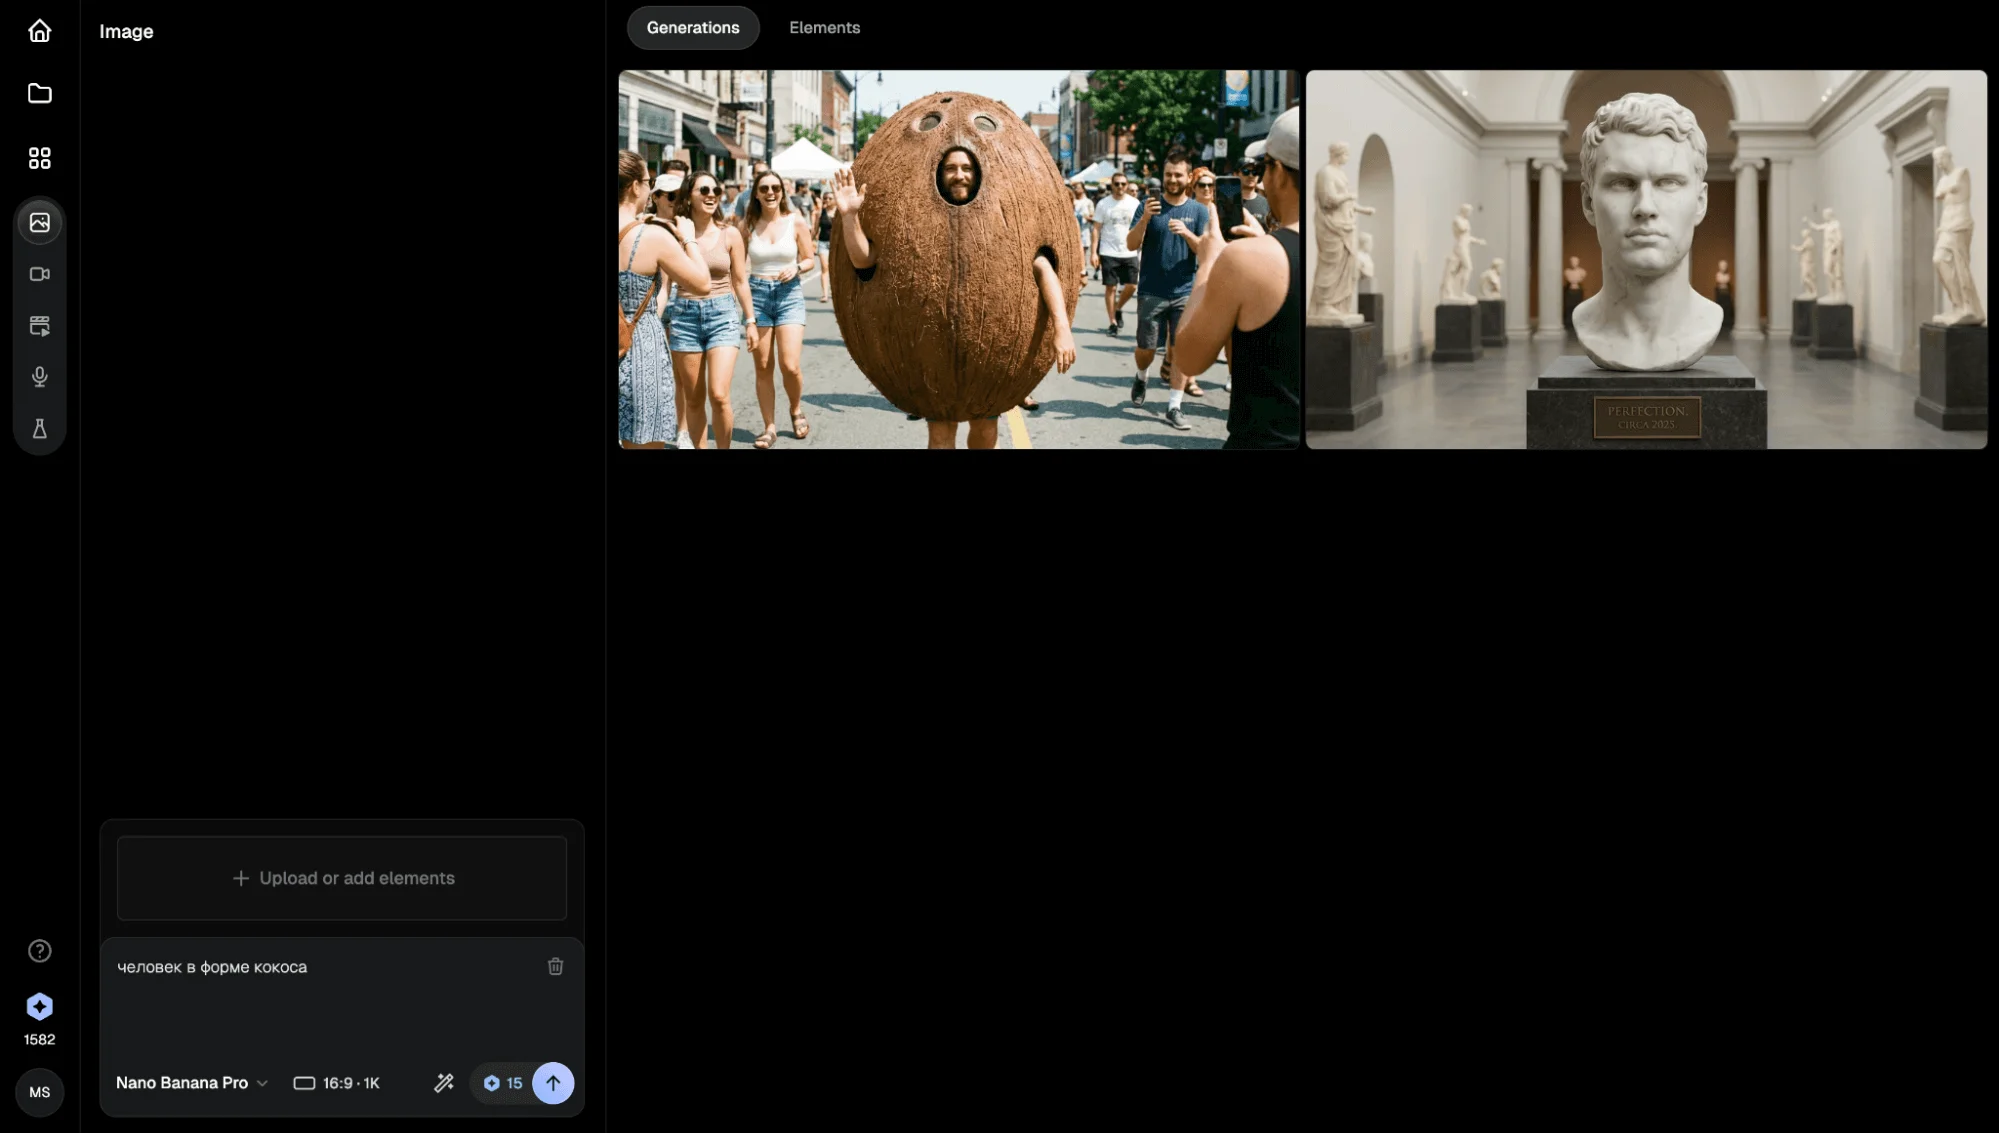Click the help question mark icon
This screenshot has width=1999, height=1134.
point(39,951)
